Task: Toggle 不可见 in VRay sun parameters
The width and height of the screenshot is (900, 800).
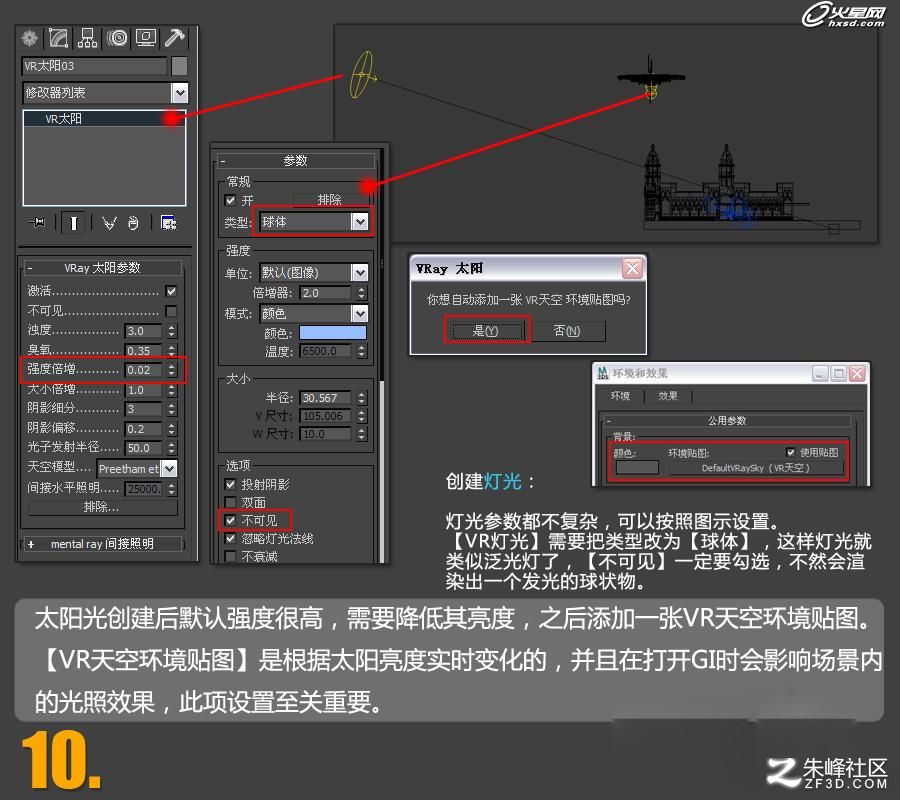Action: click(171, 311)
